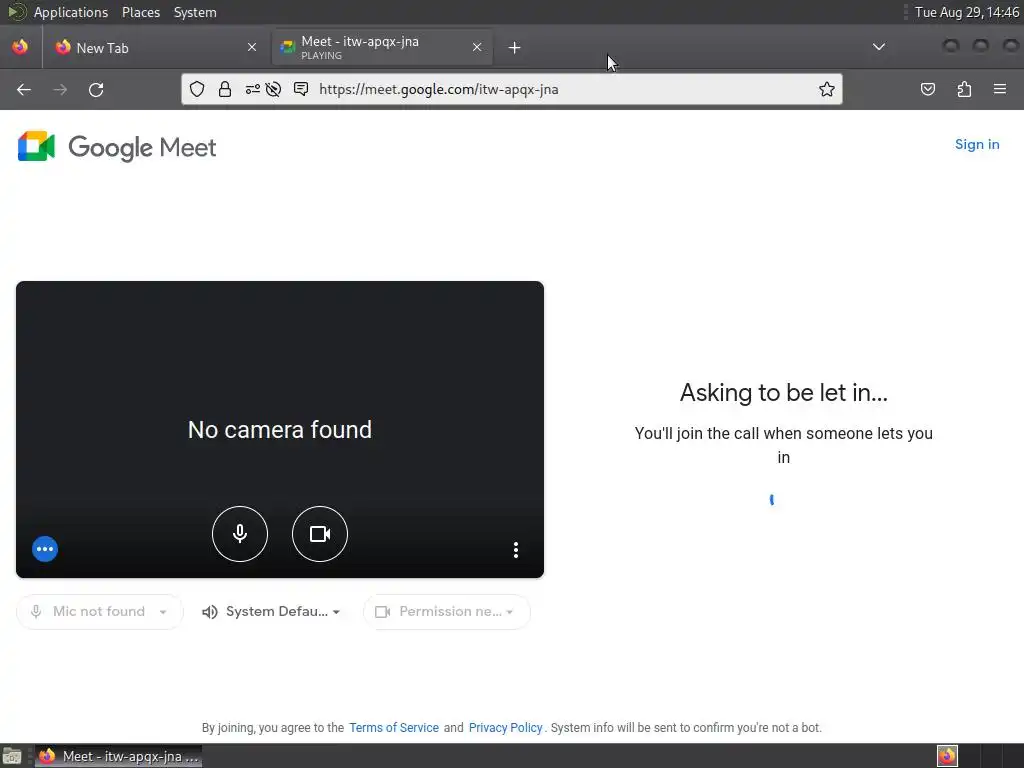The width and height of the screenshot is (1024, 768).
Task: Toggle the camera button in video preview
Action: 319,534
